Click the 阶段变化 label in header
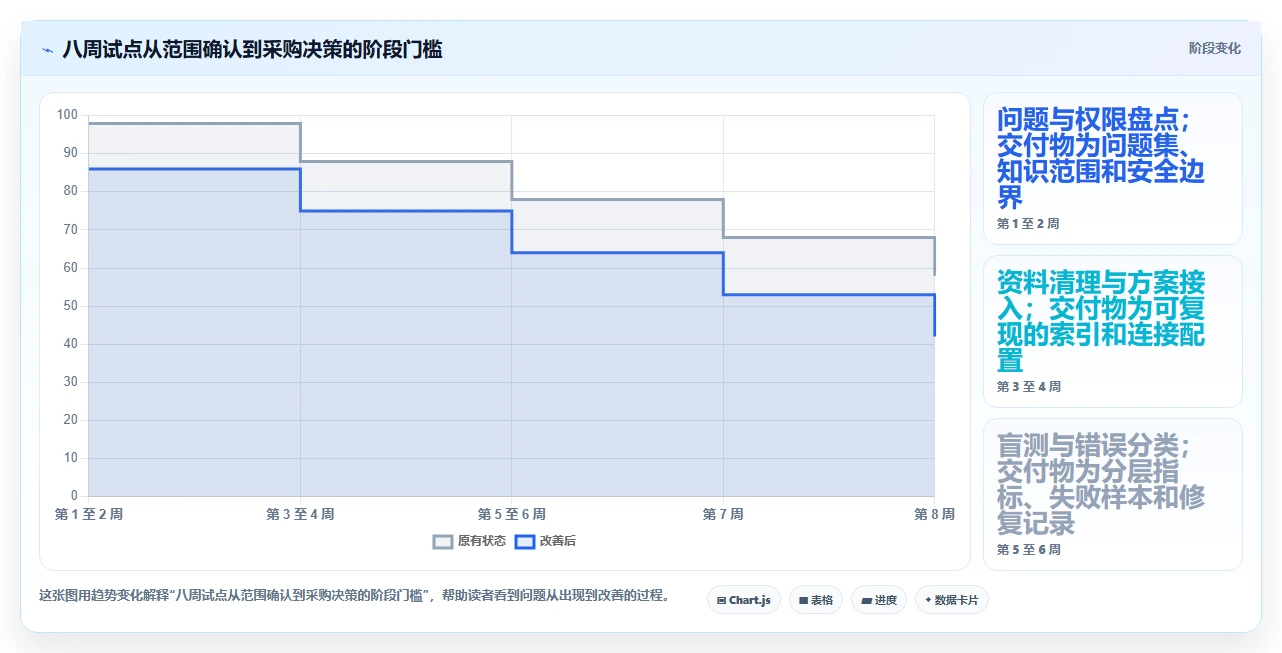The image size is (1282, 653). [x=1214, y=48]
